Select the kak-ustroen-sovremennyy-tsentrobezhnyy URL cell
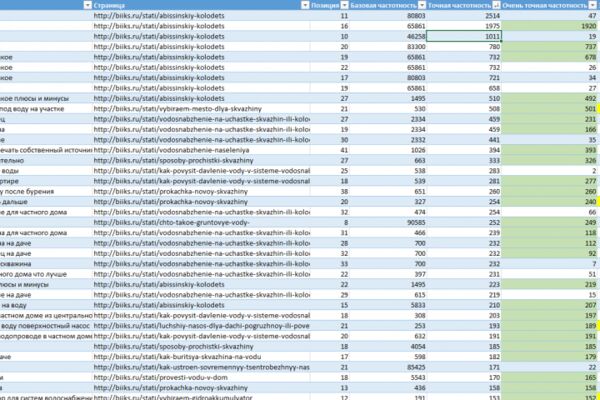The image size is (600, 400). tap(201, 367)
